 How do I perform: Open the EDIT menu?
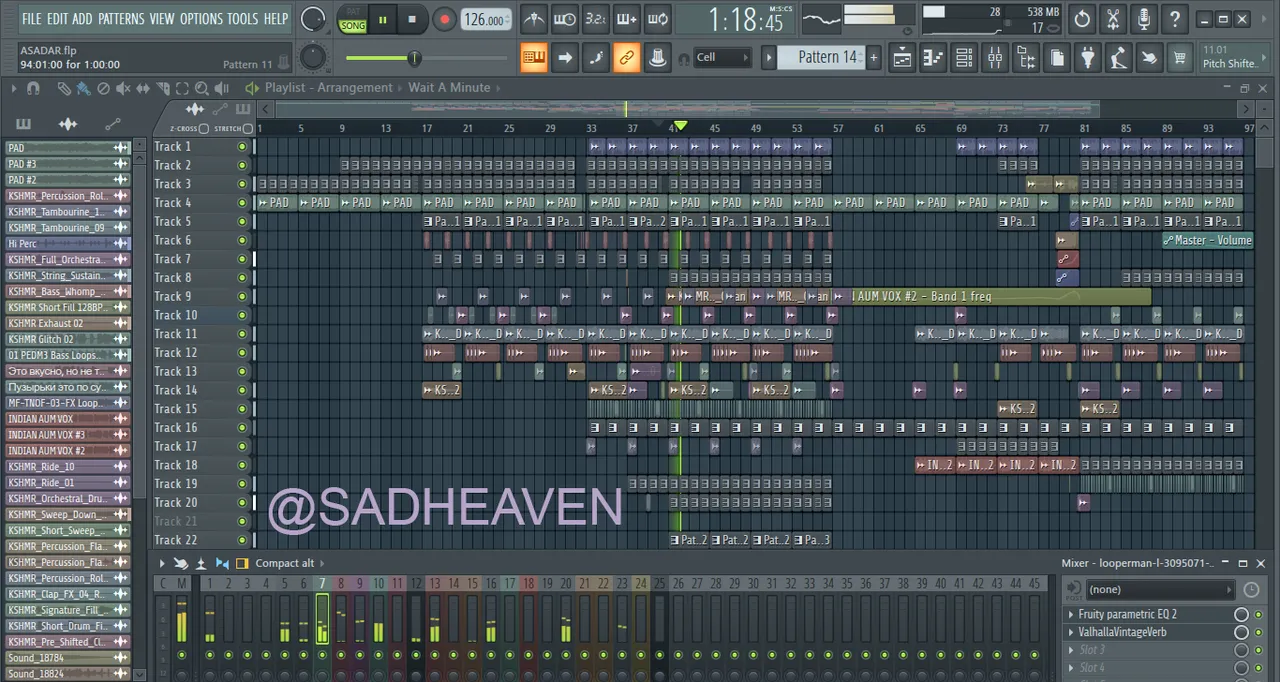(x=57, y=19)
